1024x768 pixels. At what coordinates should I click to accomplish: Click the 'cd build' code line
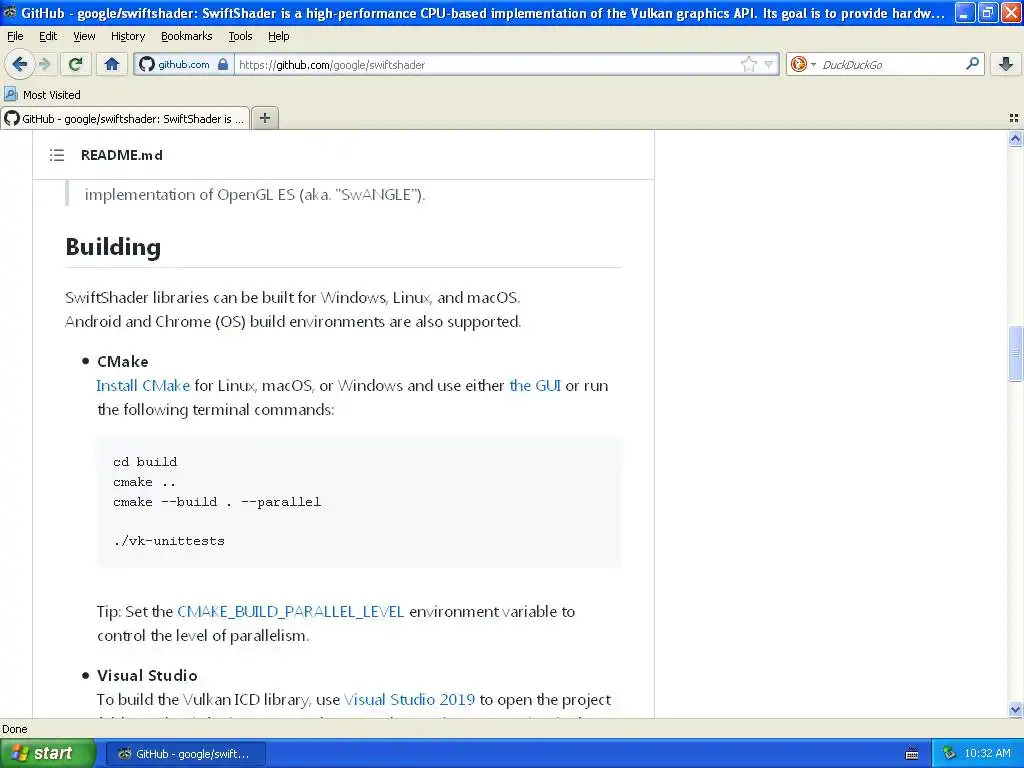(145, 462)
